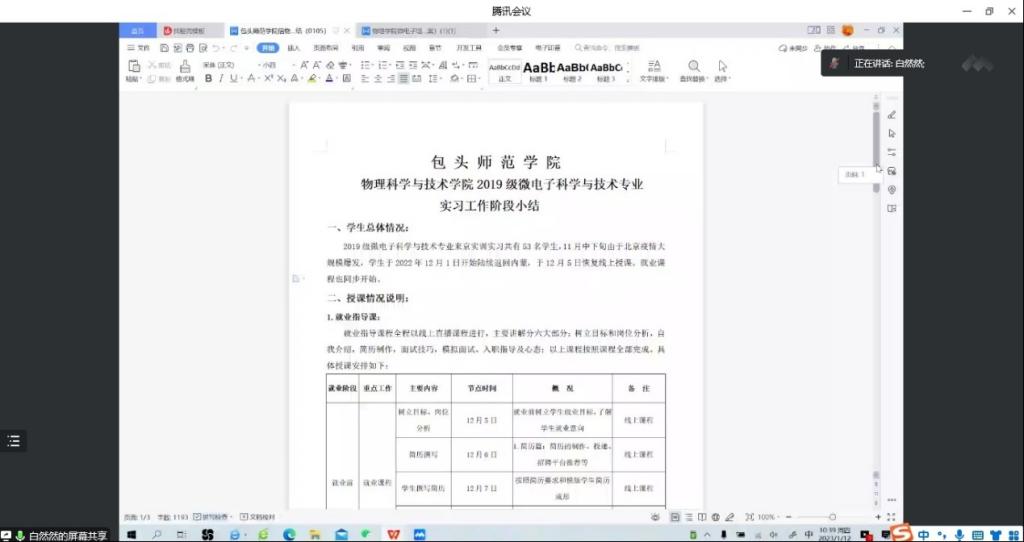Apply the 标题 1 heading style
The height and width of the screenshot is (542, 1024).
click(x=538, y=70)
